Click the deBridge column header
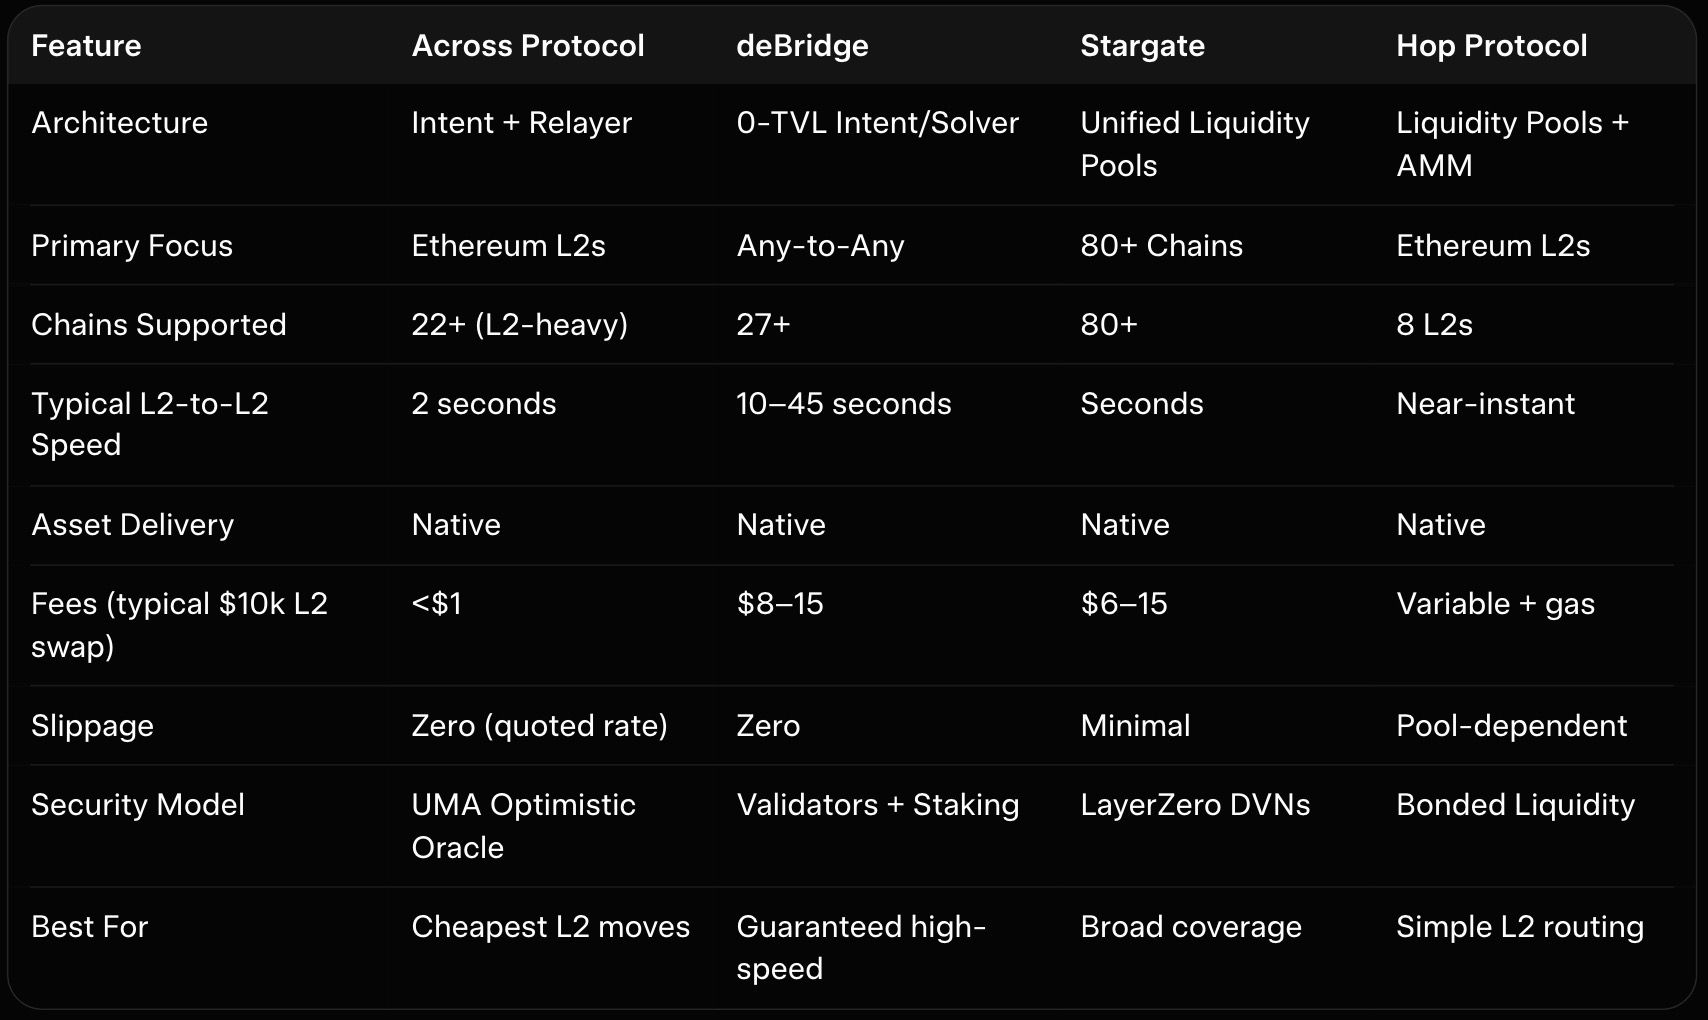Screen dimensions: 1708x1020 [x=802, y=46]
